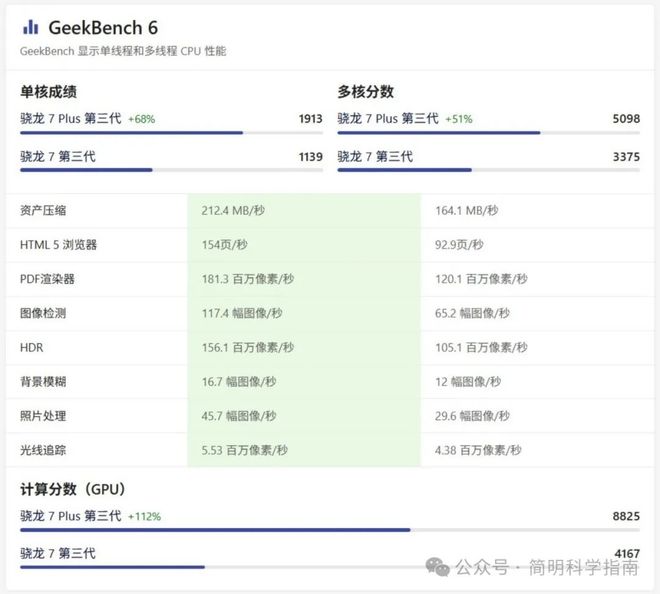This screenshot has width=660, height=594.
Task: Click the HTML 5 浏览器 row label
Action: click(x=59, y=245)
